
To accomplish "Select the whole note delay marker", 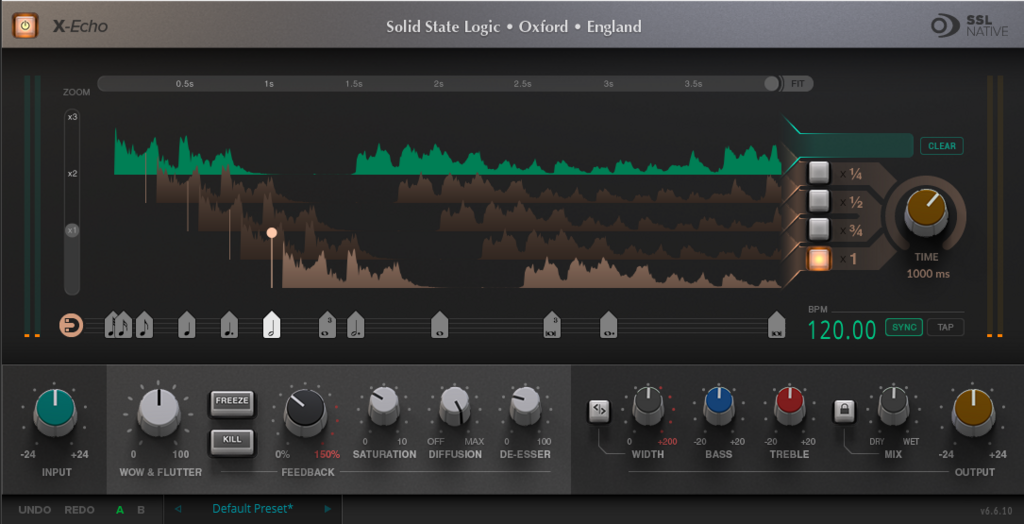I will click(x=440, y=325).
